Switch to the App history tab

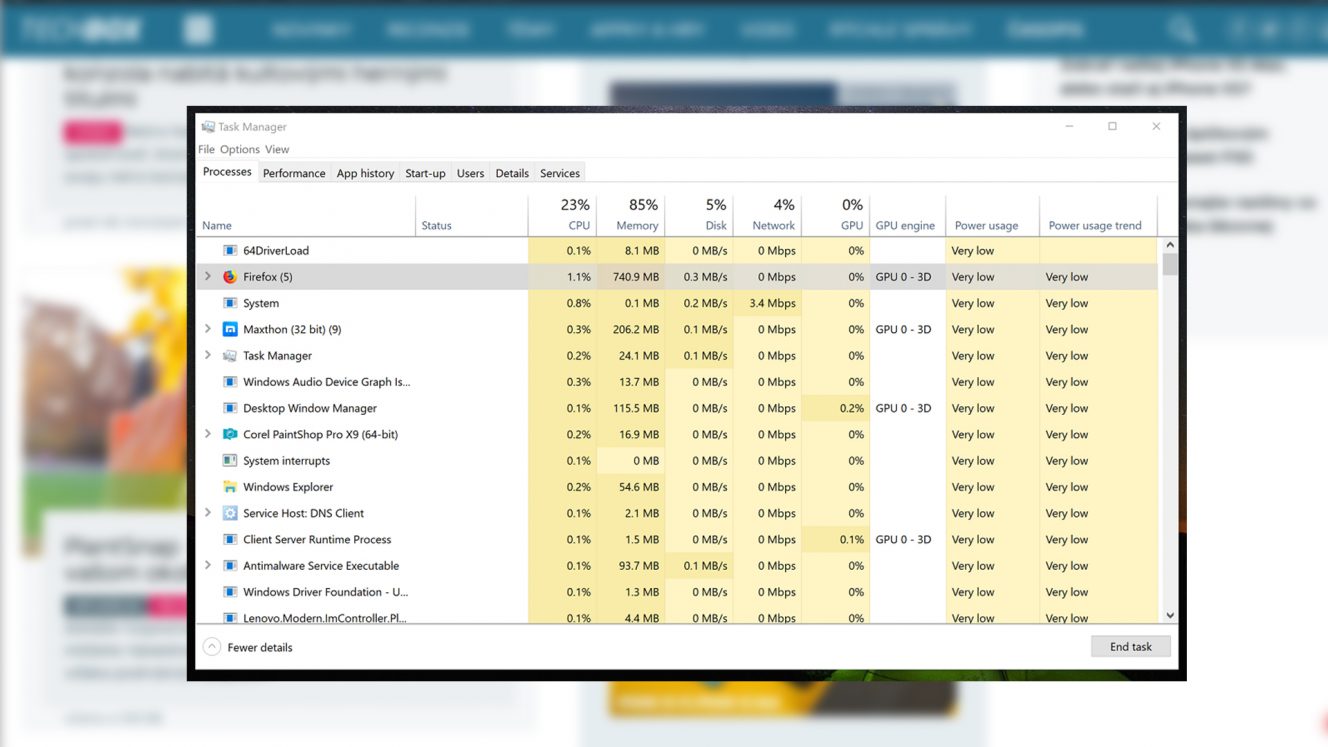(x=365, y=173)
